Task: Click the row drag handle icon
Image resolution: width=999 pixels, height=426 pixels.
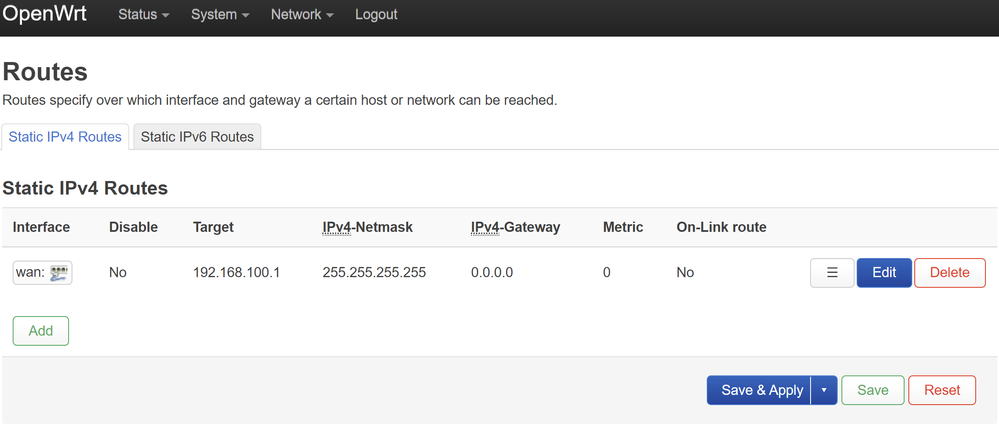Action: 832,272
